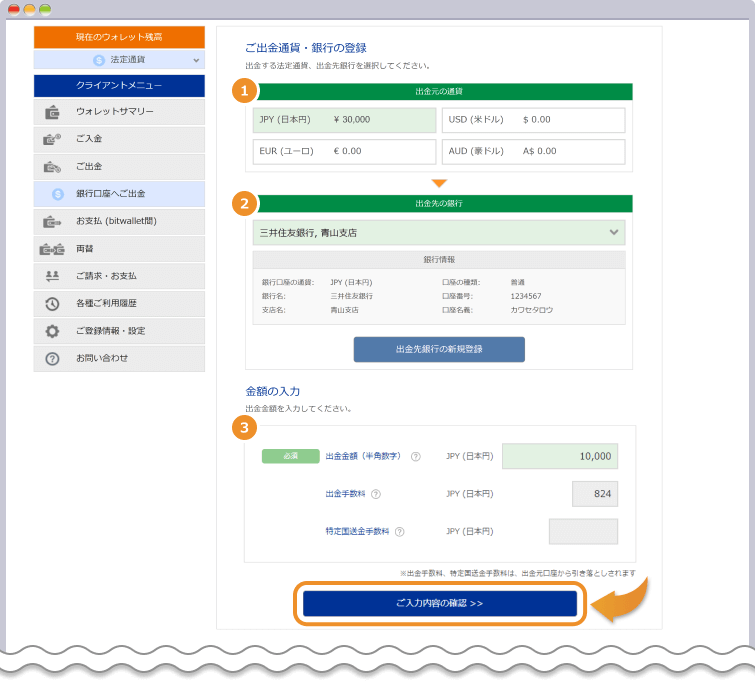Viewport: 755px width, 683px height.
Task: Select AUD (豪ドル) A$ 0.00 currency
Action: [534, 152]
